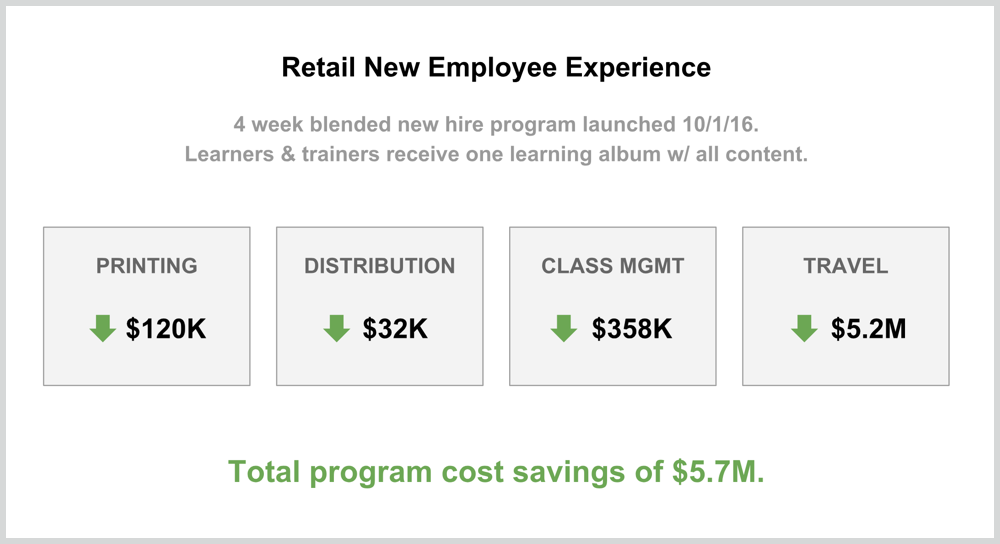Select the DISTRIBUTION card heading

[x=379, y=265]
